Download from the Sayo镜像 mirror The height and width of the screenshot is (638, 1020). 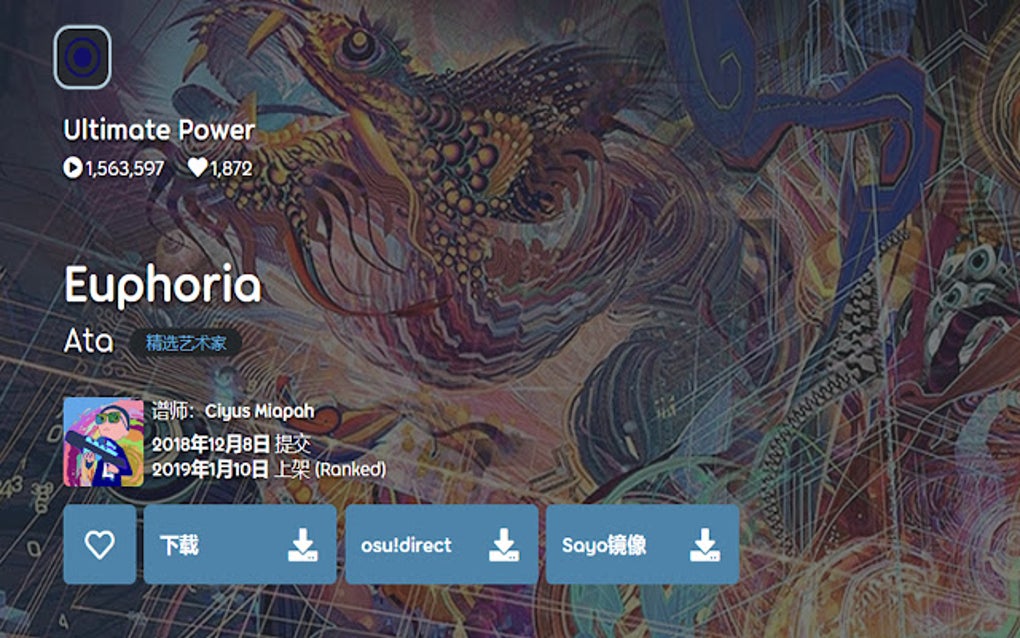pos(643,544)
